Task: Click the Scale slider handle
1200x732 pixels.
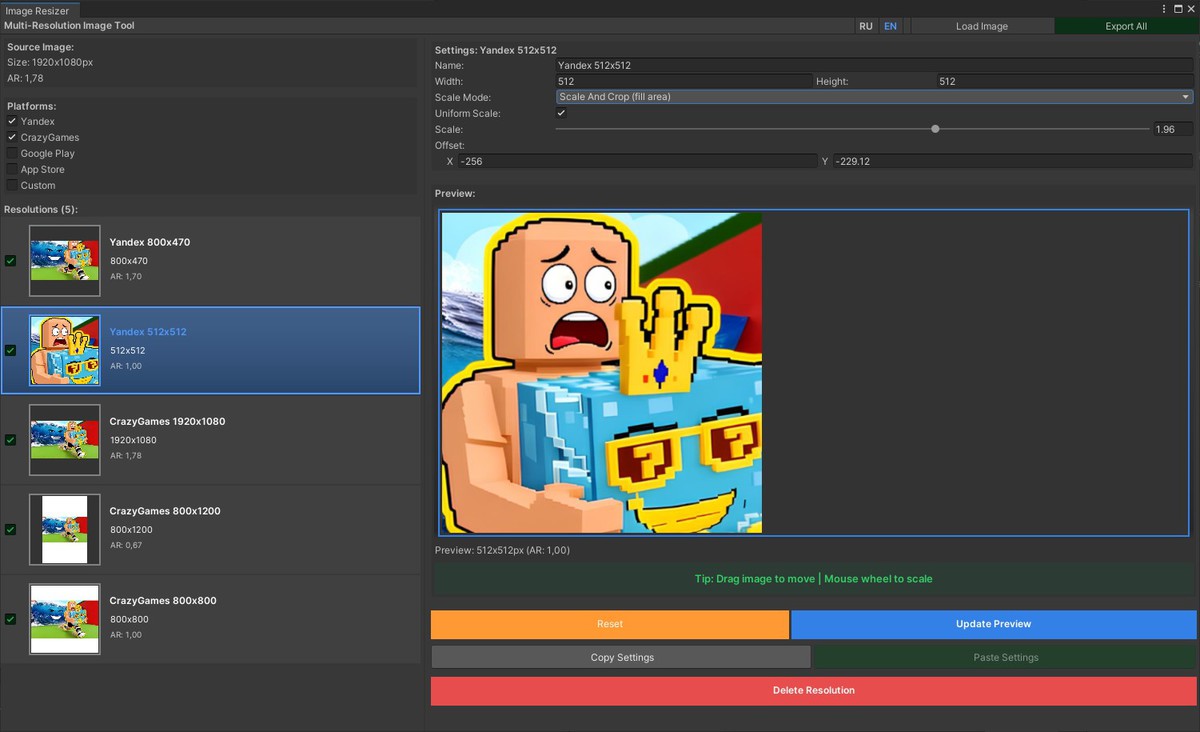Action: 935,129
